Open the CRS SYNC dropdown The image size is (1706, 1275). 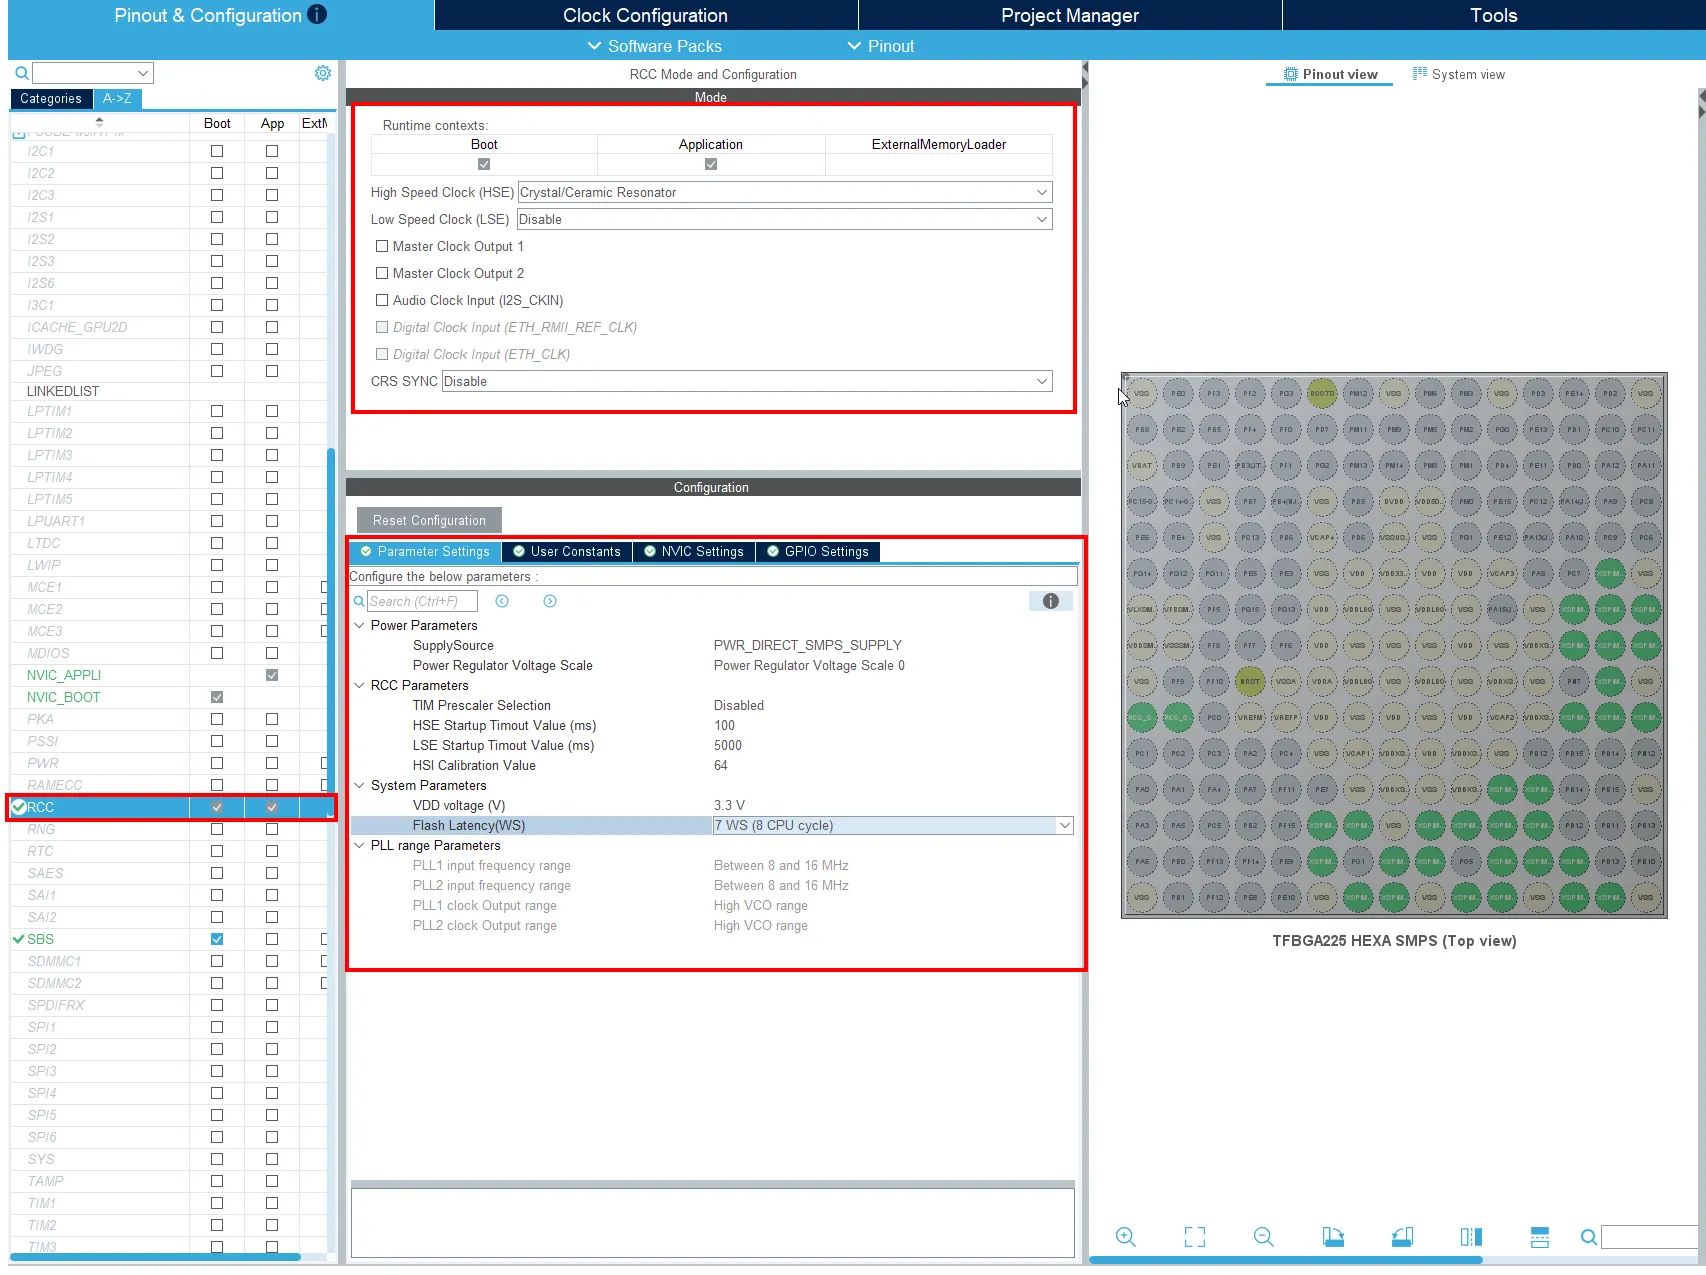[x=747, y=381]
